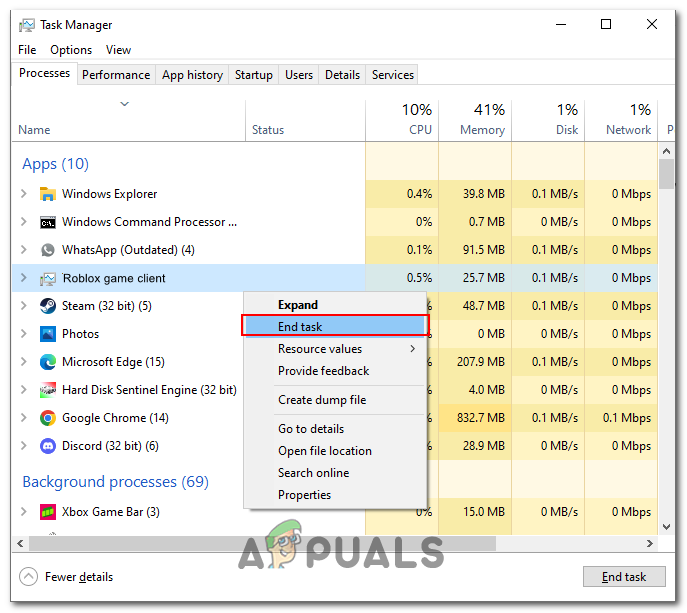Expand the Xbox Game Bar process group
The width and height of the screenshot is (687, 613).
point(24,512)
